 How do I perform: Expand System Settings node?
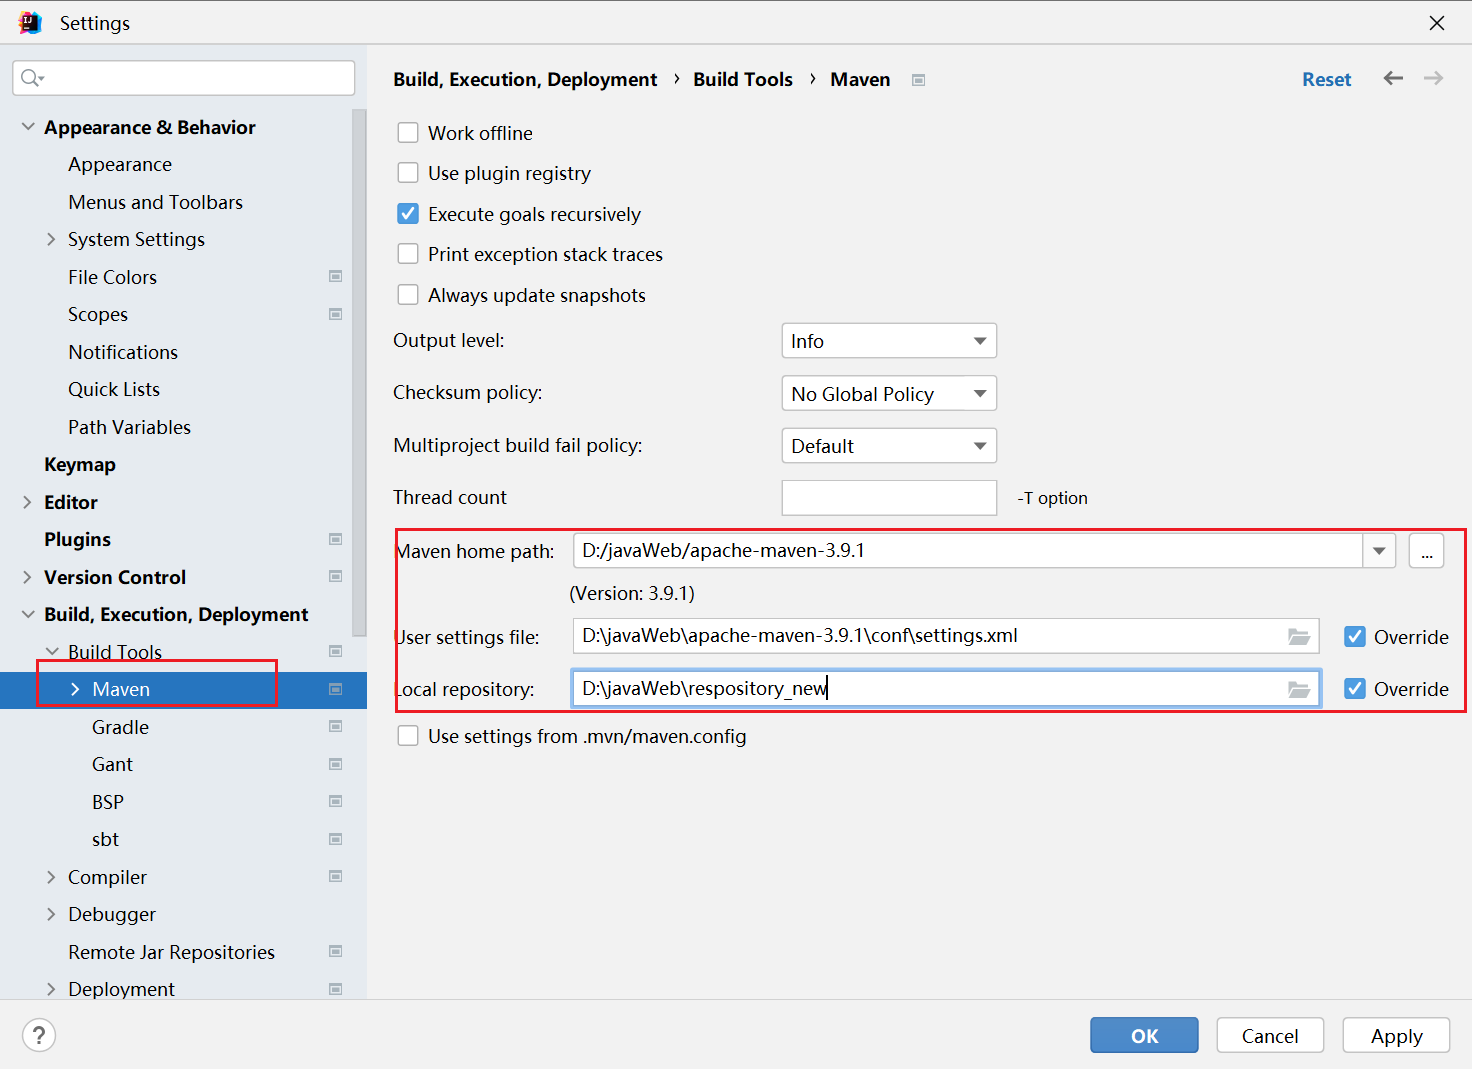click(51, 239)
